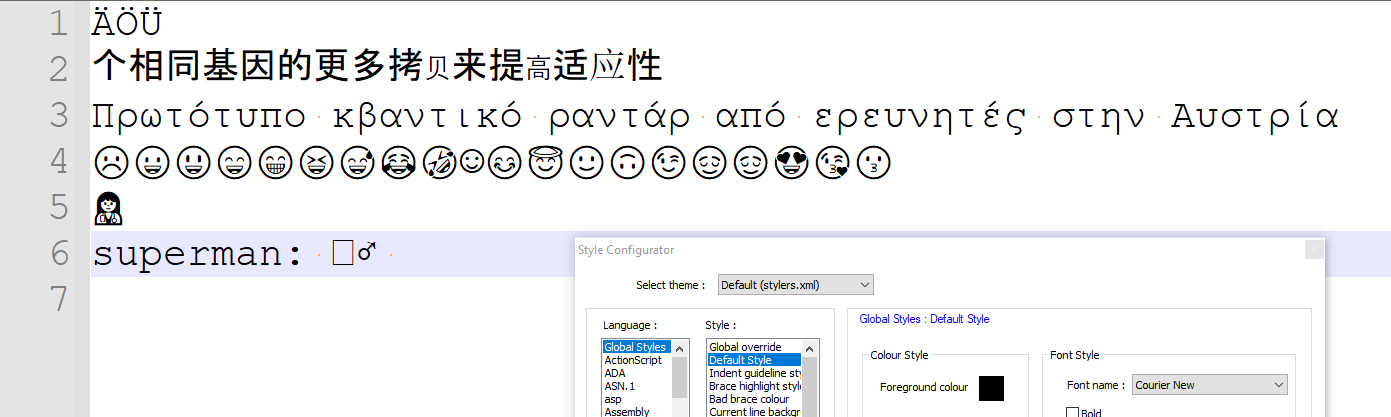Click line number 1 in the margin
This screenshot has height=417, width=1391.
(x=59, y=23)
